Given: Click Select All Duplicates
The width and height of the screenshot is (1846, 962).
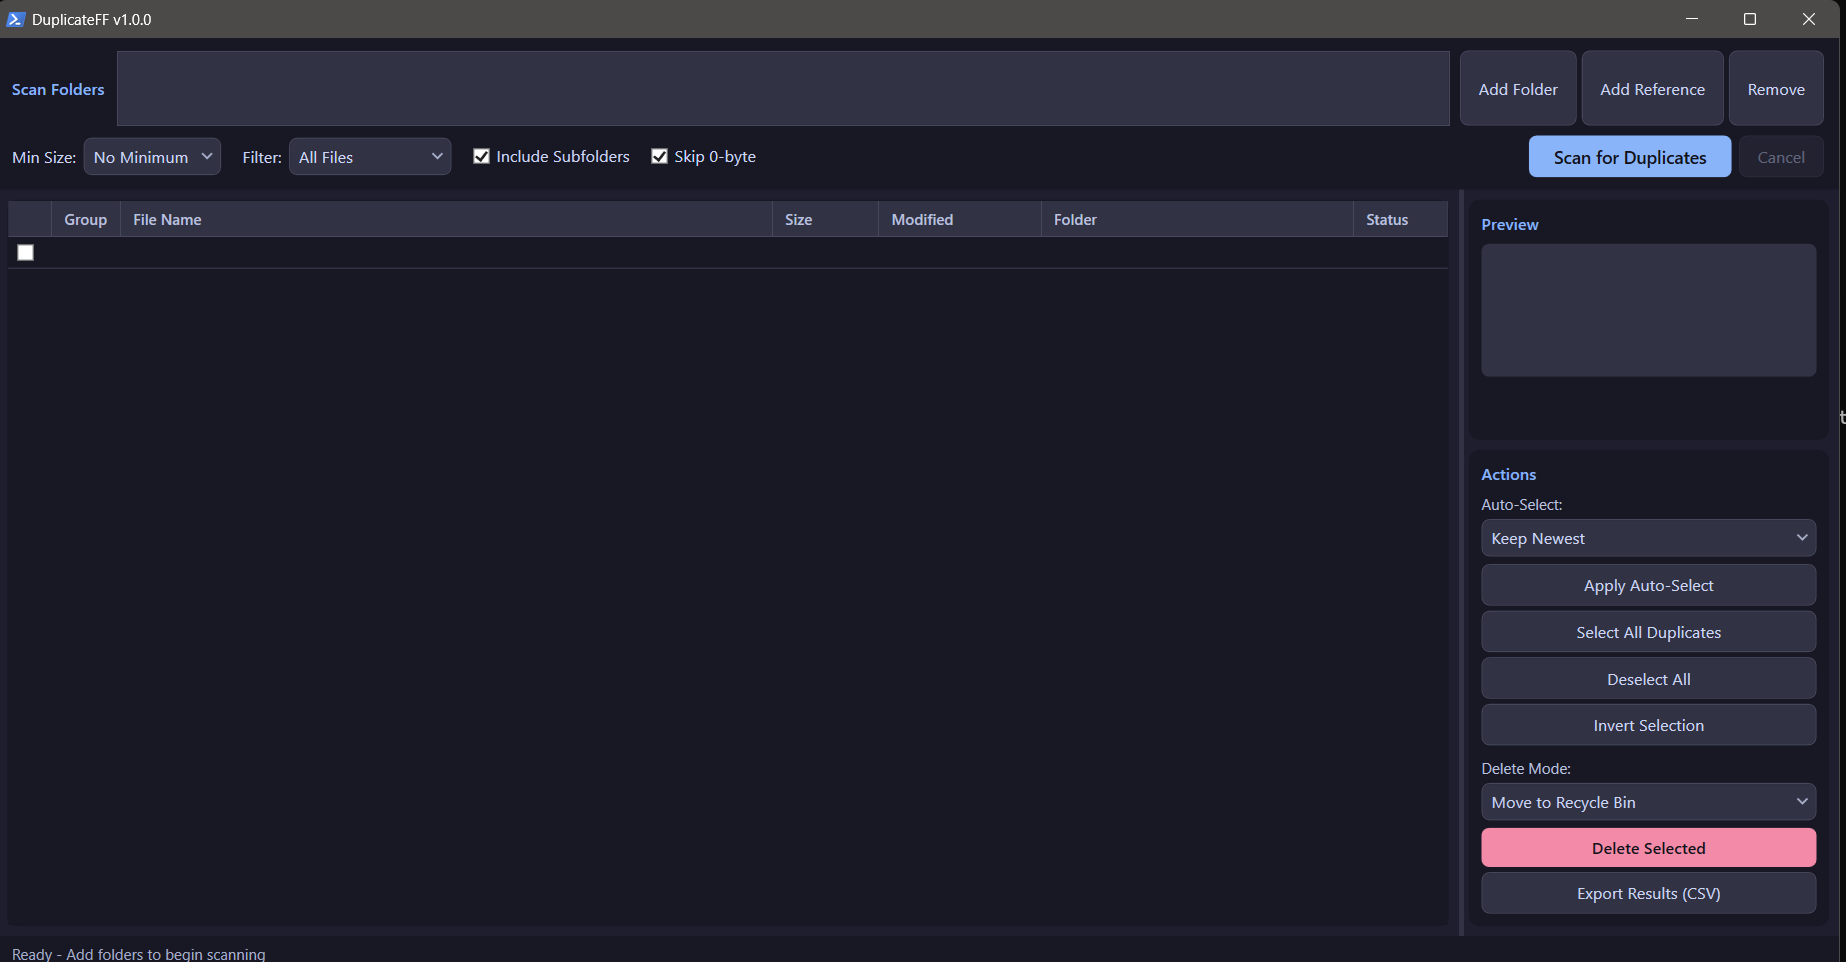Looking at the screenshot, I should point(1648,631).
